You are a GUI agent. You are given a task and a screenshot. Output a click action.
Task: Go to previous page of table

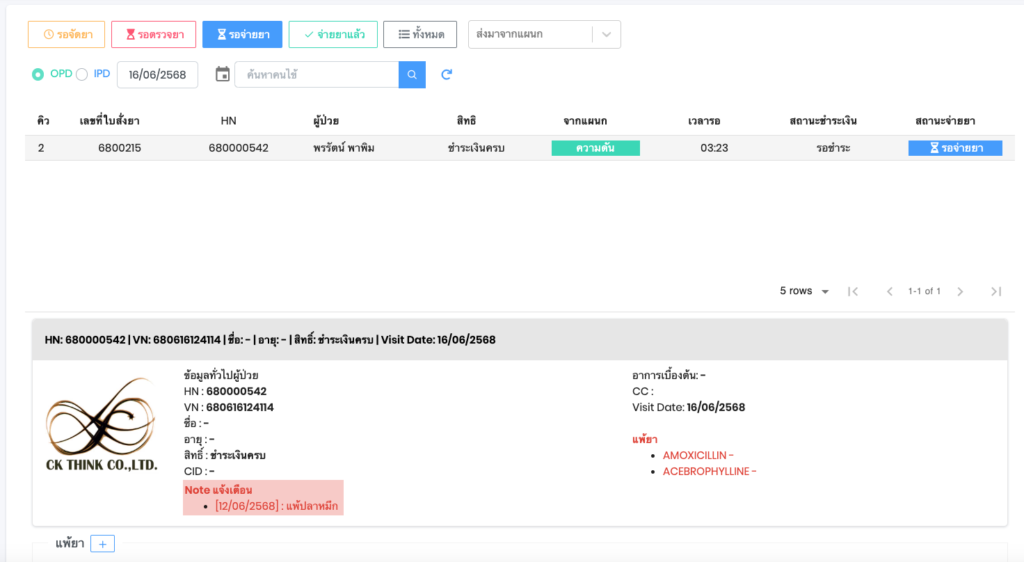(889, 291)
